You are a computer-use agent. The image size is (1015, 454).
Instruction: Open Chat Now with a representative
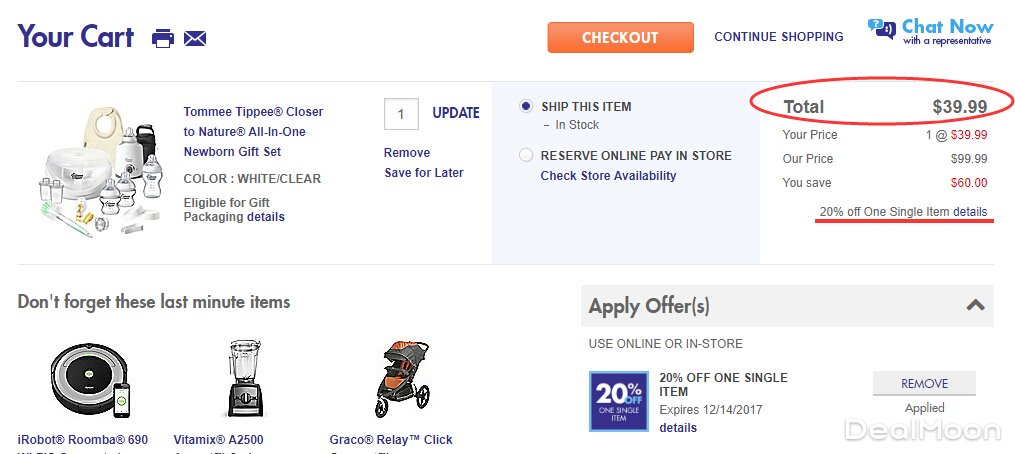(930, 32)
